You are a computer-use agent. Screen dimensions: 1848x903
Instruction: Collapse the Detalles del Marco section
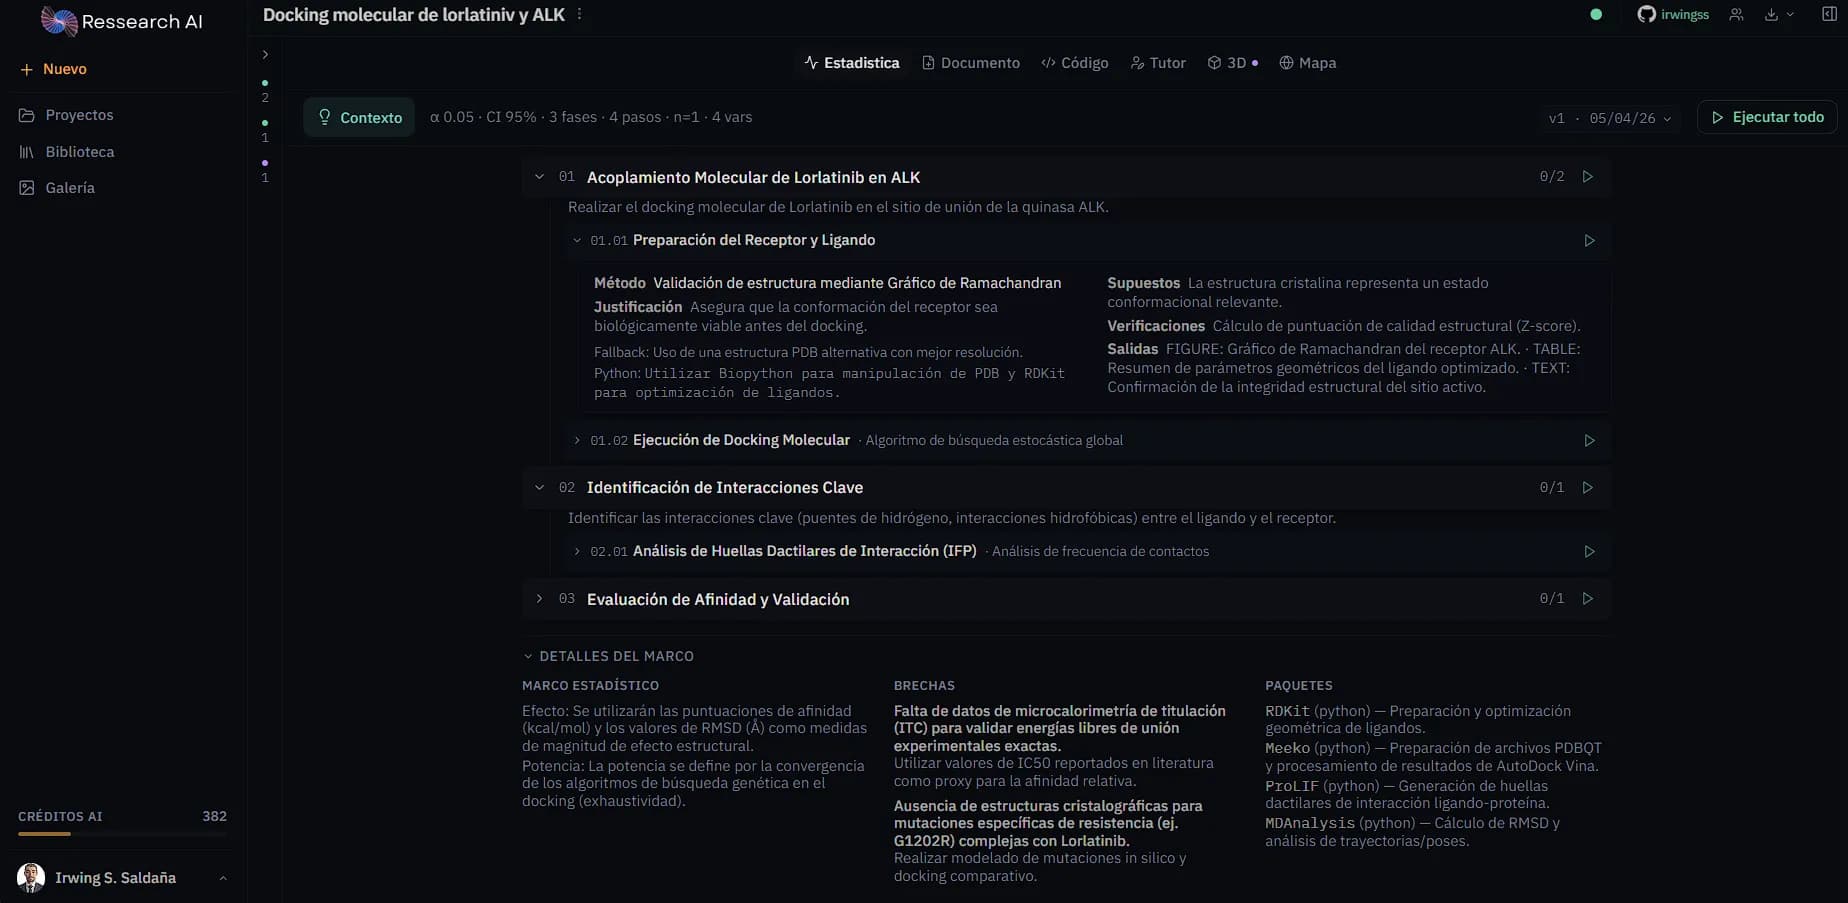click(x=608, y=656)
